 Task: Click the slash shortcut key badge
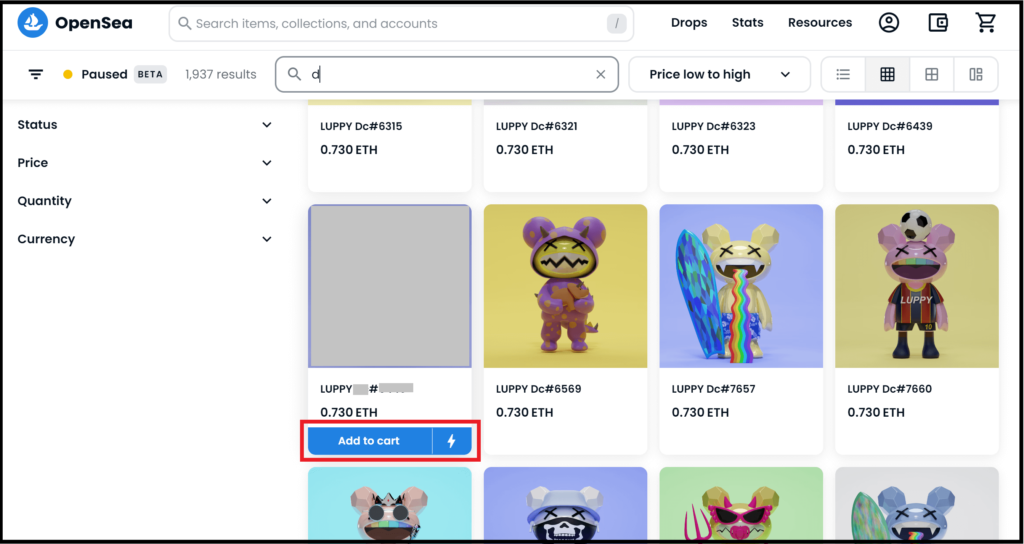pyautogui.click(x=616, y=24)
